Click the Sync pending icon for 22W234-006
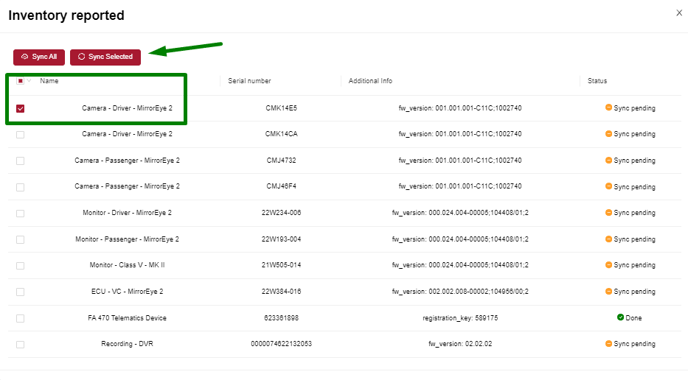The height and width of the screenshot is (380, 688). coord(609,212)
